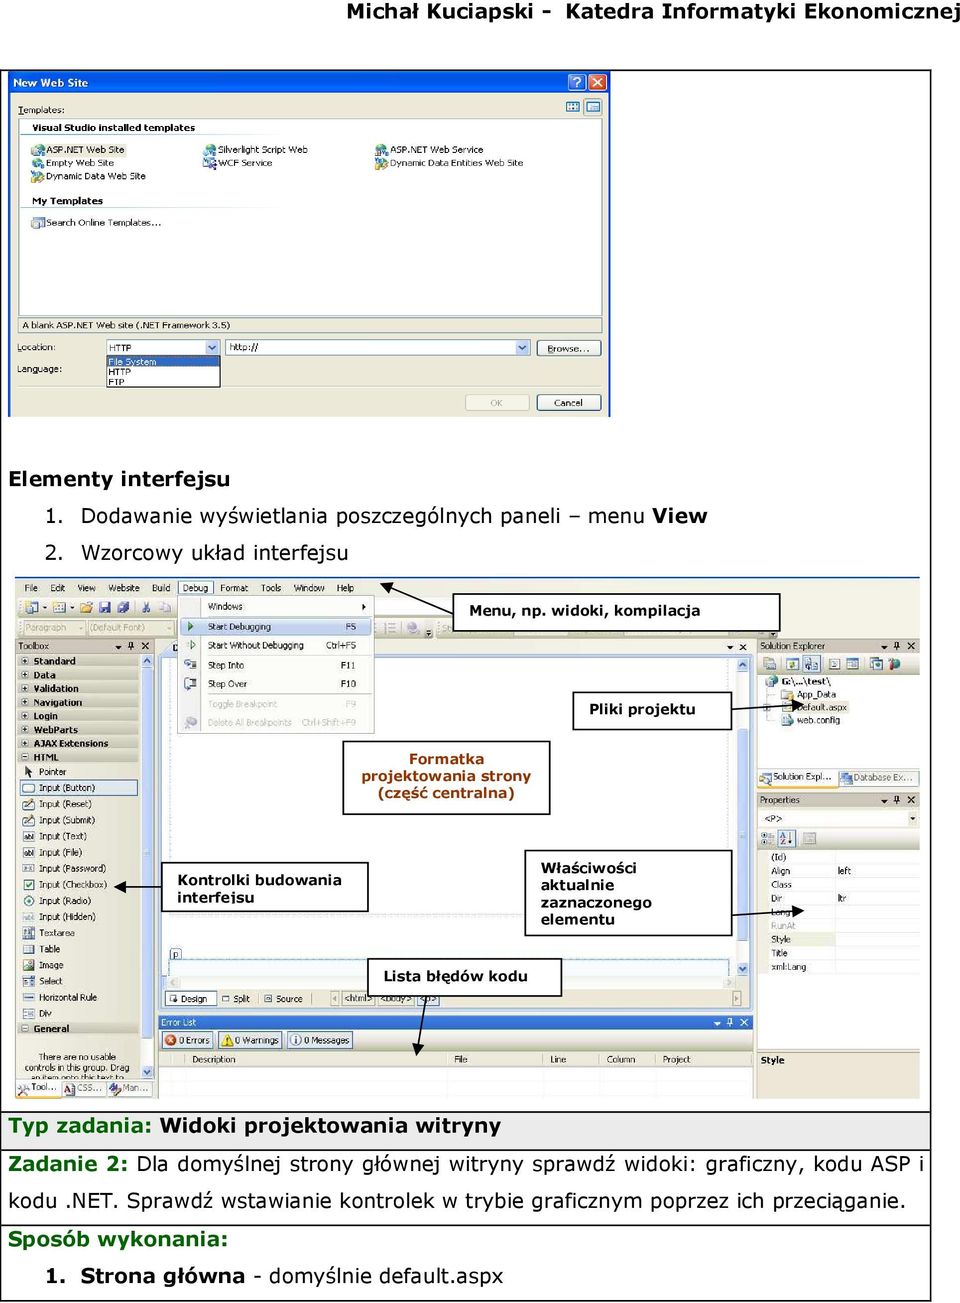Select ASP.NET Web Site template
Screen dimensions: 960x1303
click(78, 150)
